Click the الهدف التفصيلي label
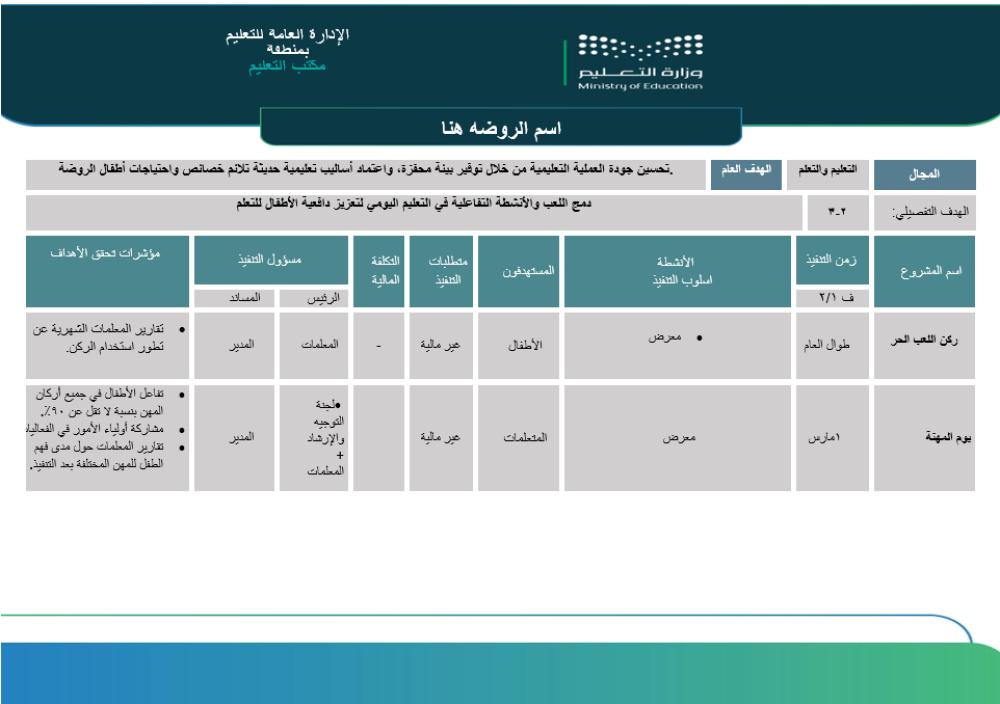The width and height of the screenshot is (1000, 704). (924, 213)
